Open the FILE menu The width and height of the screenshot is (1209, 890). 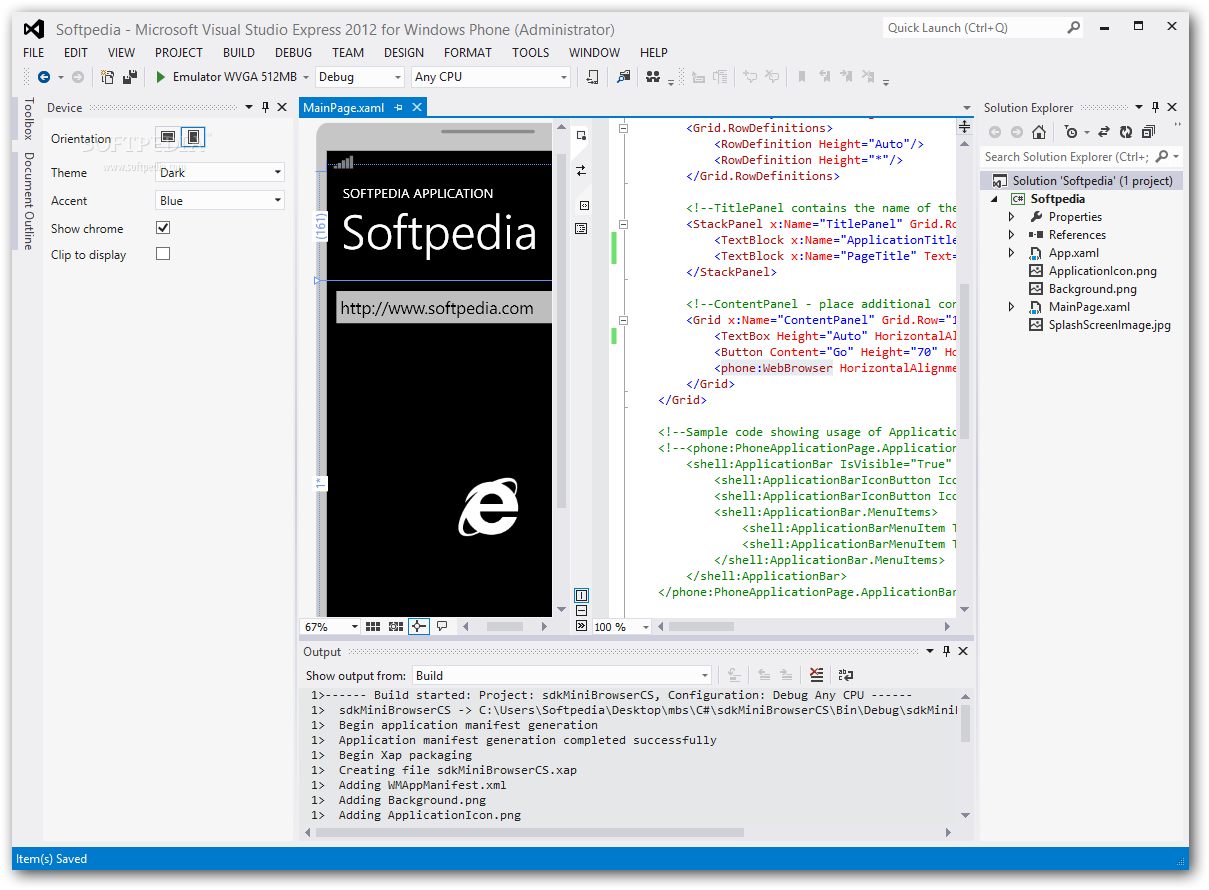click(x=33, y=52)
